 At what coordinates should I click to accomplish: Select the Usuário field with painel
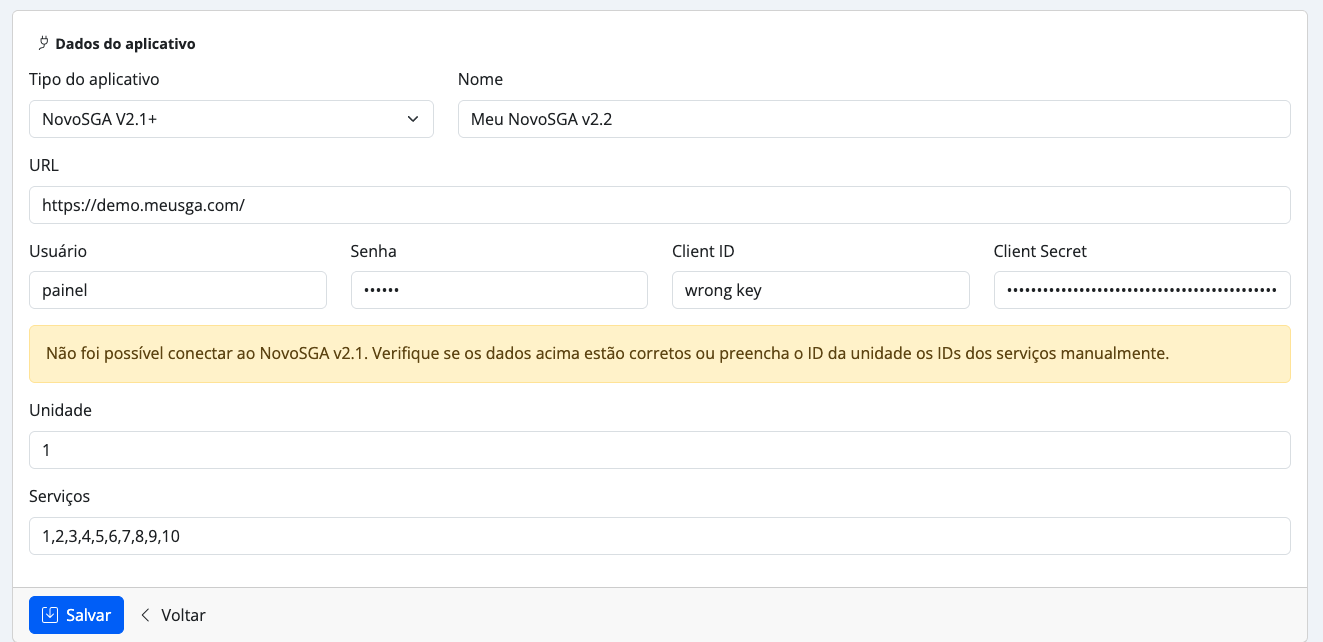pos(177,291)
